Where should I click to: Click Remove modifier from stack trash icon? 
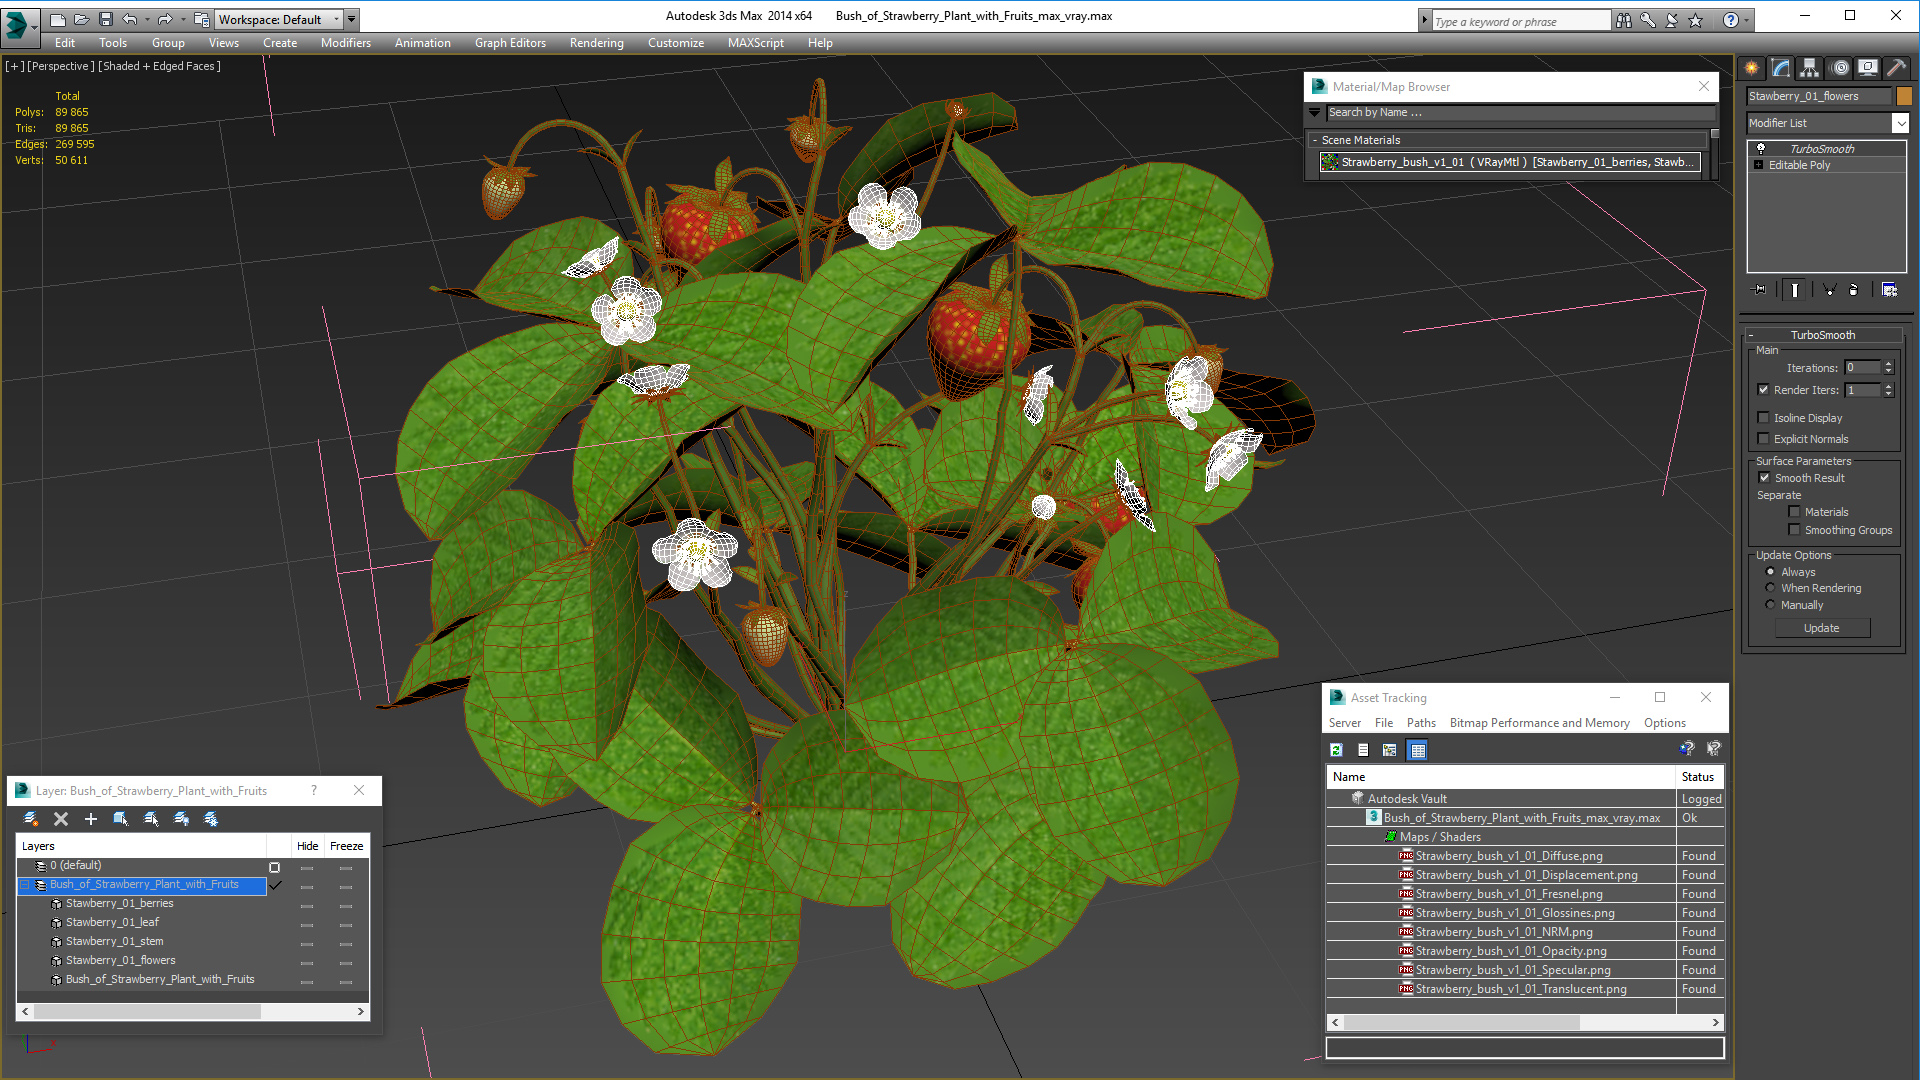click(1853, 290)
